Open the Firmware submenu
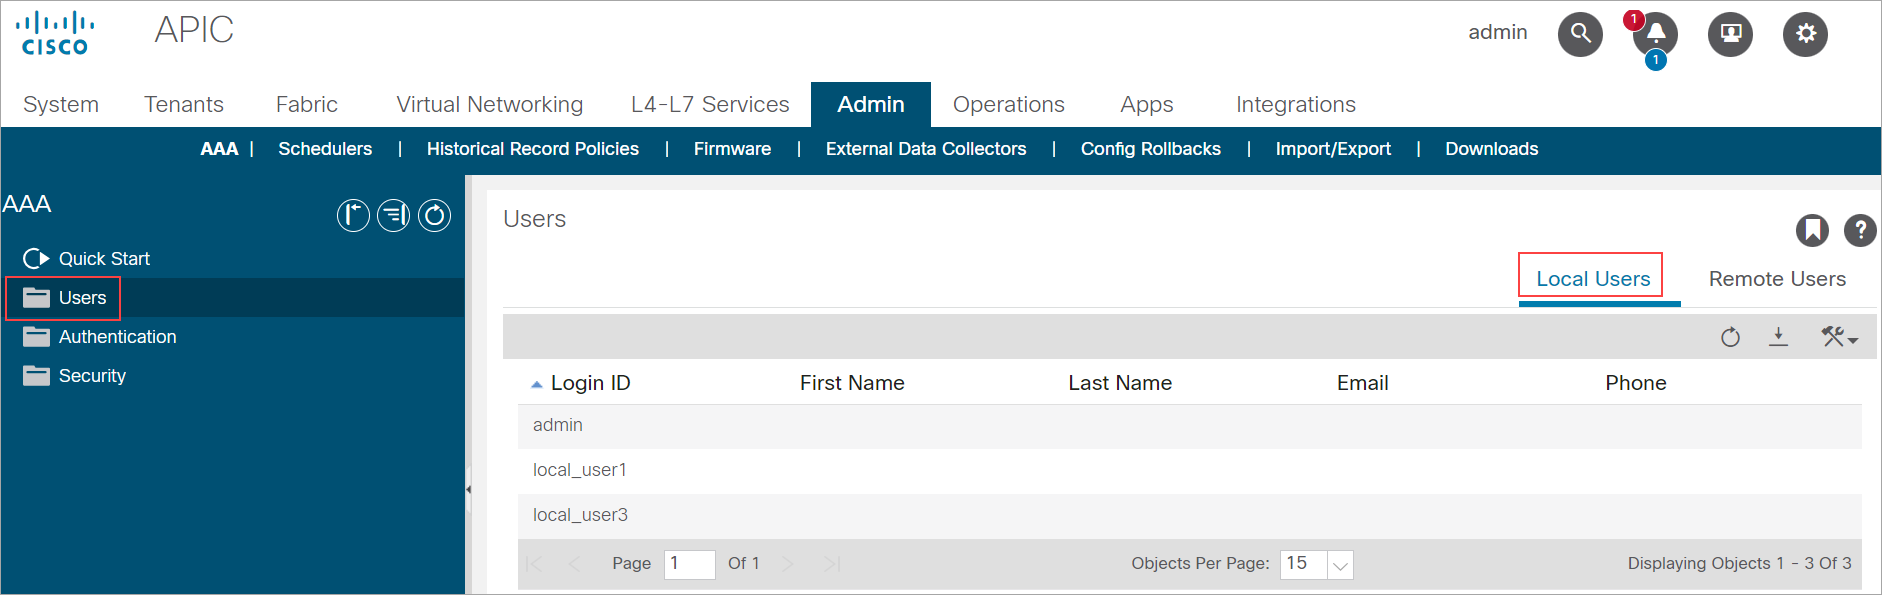The height and width of the screenshot is (595, 1882). [733, 149]
